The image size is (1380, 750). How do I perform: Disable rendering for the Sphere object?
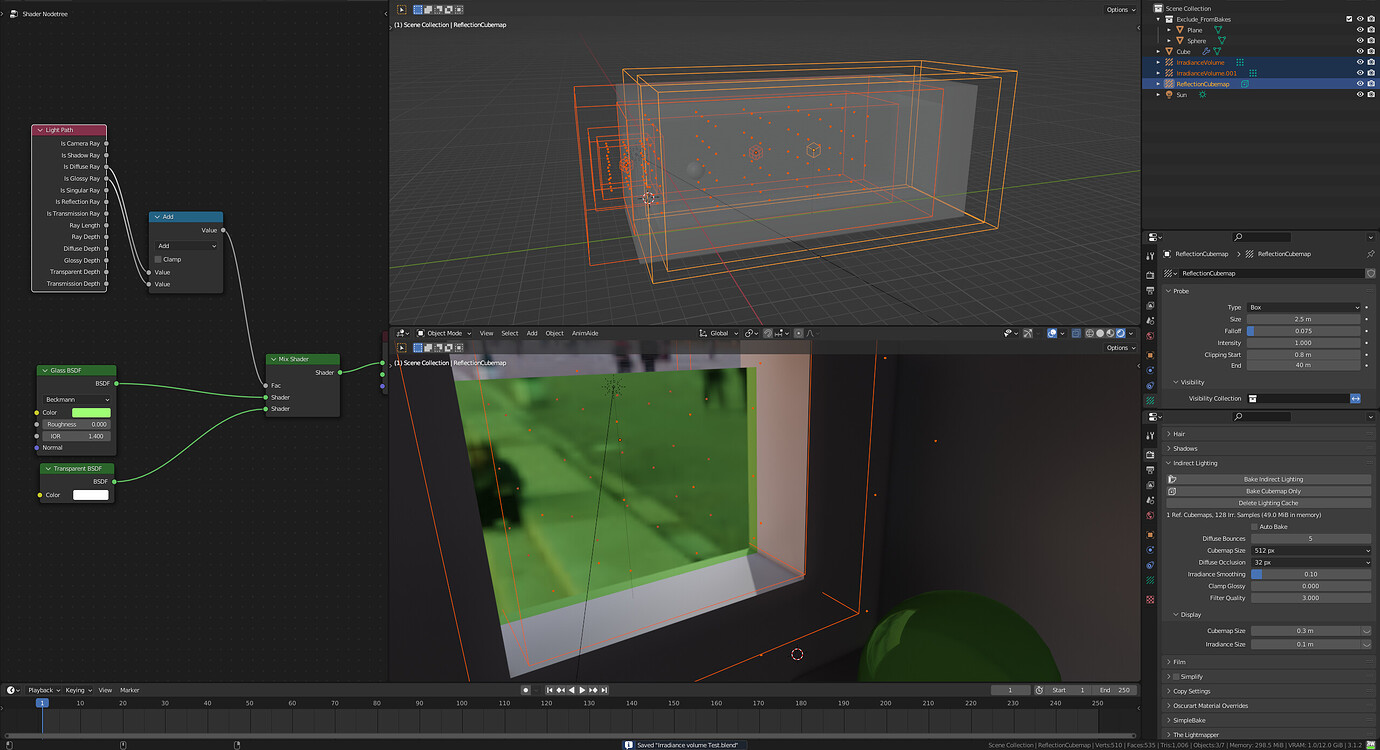(x=1371, y=41)
